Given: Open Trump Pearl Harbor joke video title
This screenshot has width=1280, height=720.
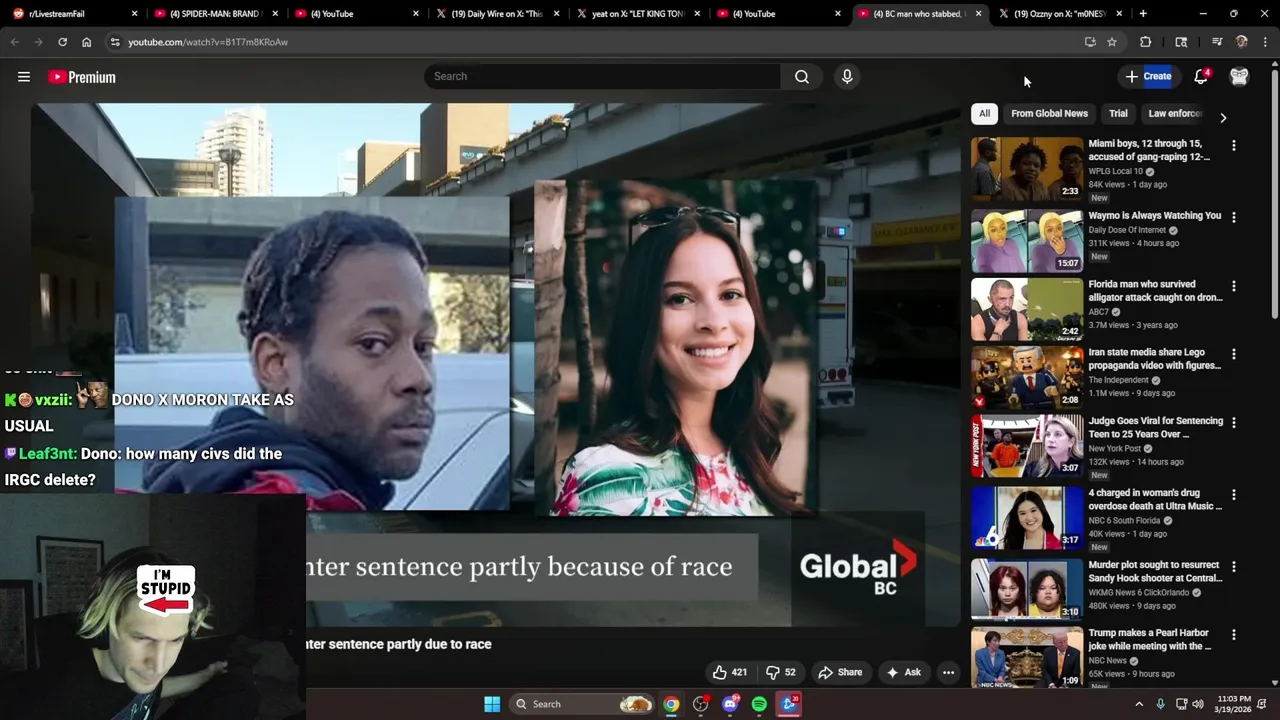Looking at the screenshot, I should [1149, 639].
